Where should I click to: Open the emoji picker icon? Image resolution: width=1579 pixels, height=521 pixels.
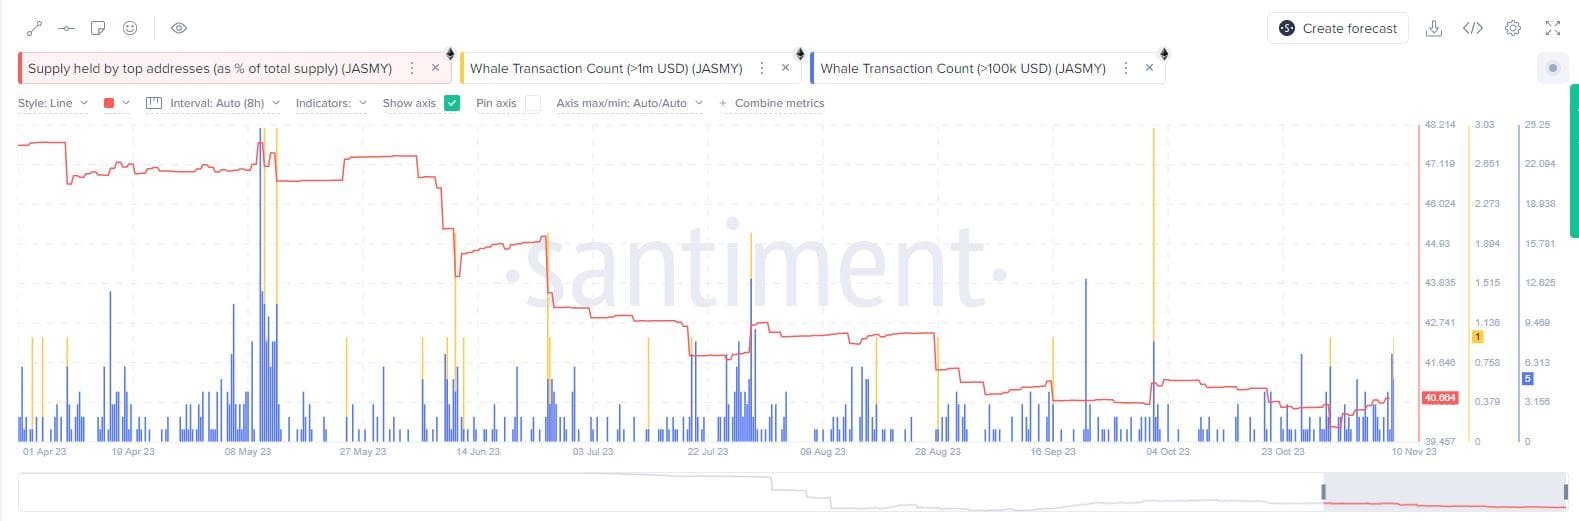(130, 28)
